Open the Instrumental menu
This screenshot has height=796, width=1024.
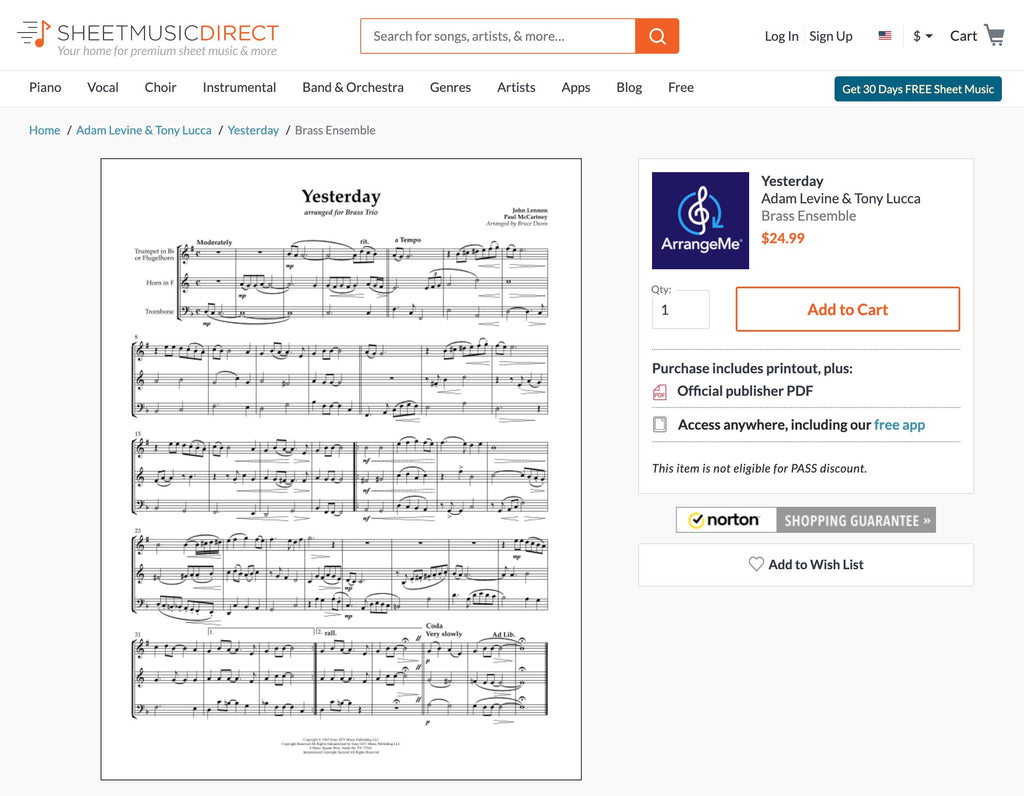(x=239, y=87)
